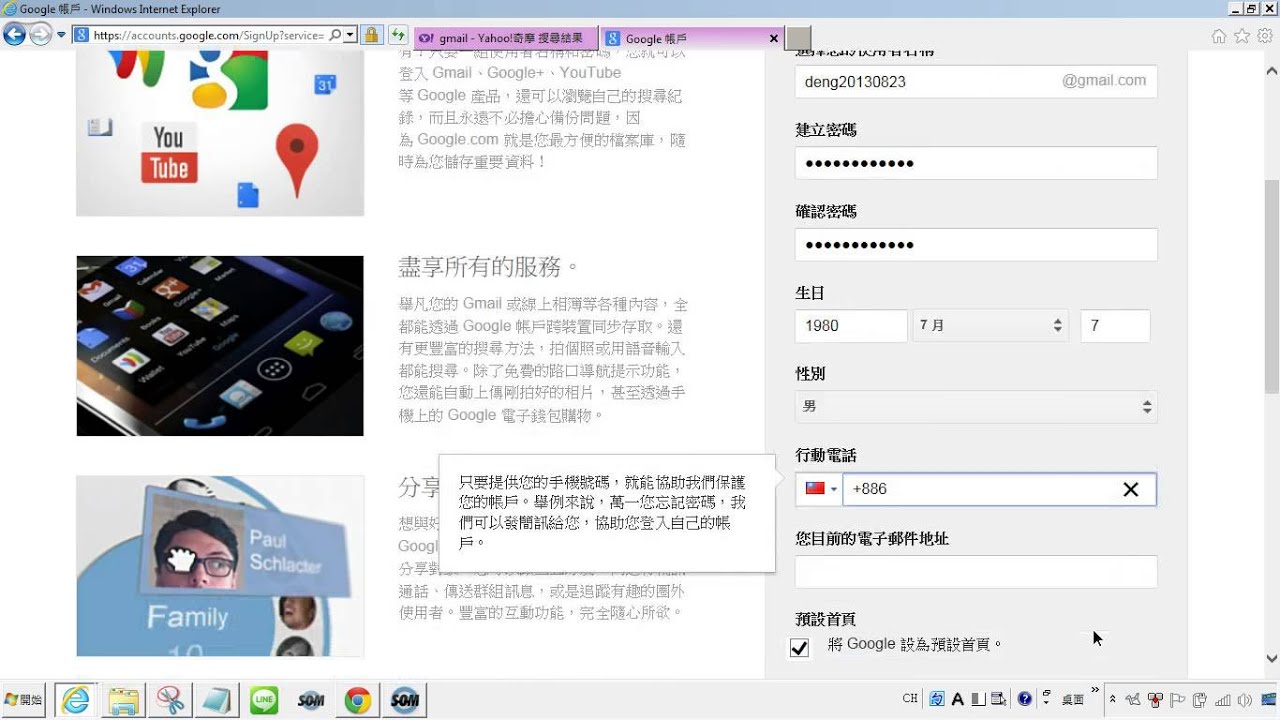
Task: Open the recent pages dropdown arrow
Action: [61, 35]
